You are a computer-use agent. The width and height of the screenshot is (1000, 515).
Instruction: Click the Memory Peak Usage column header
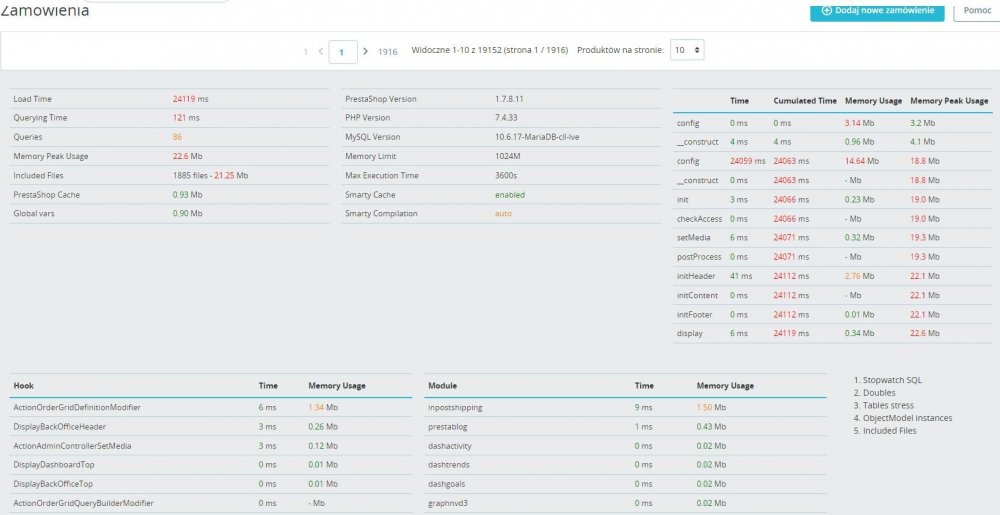948,101
